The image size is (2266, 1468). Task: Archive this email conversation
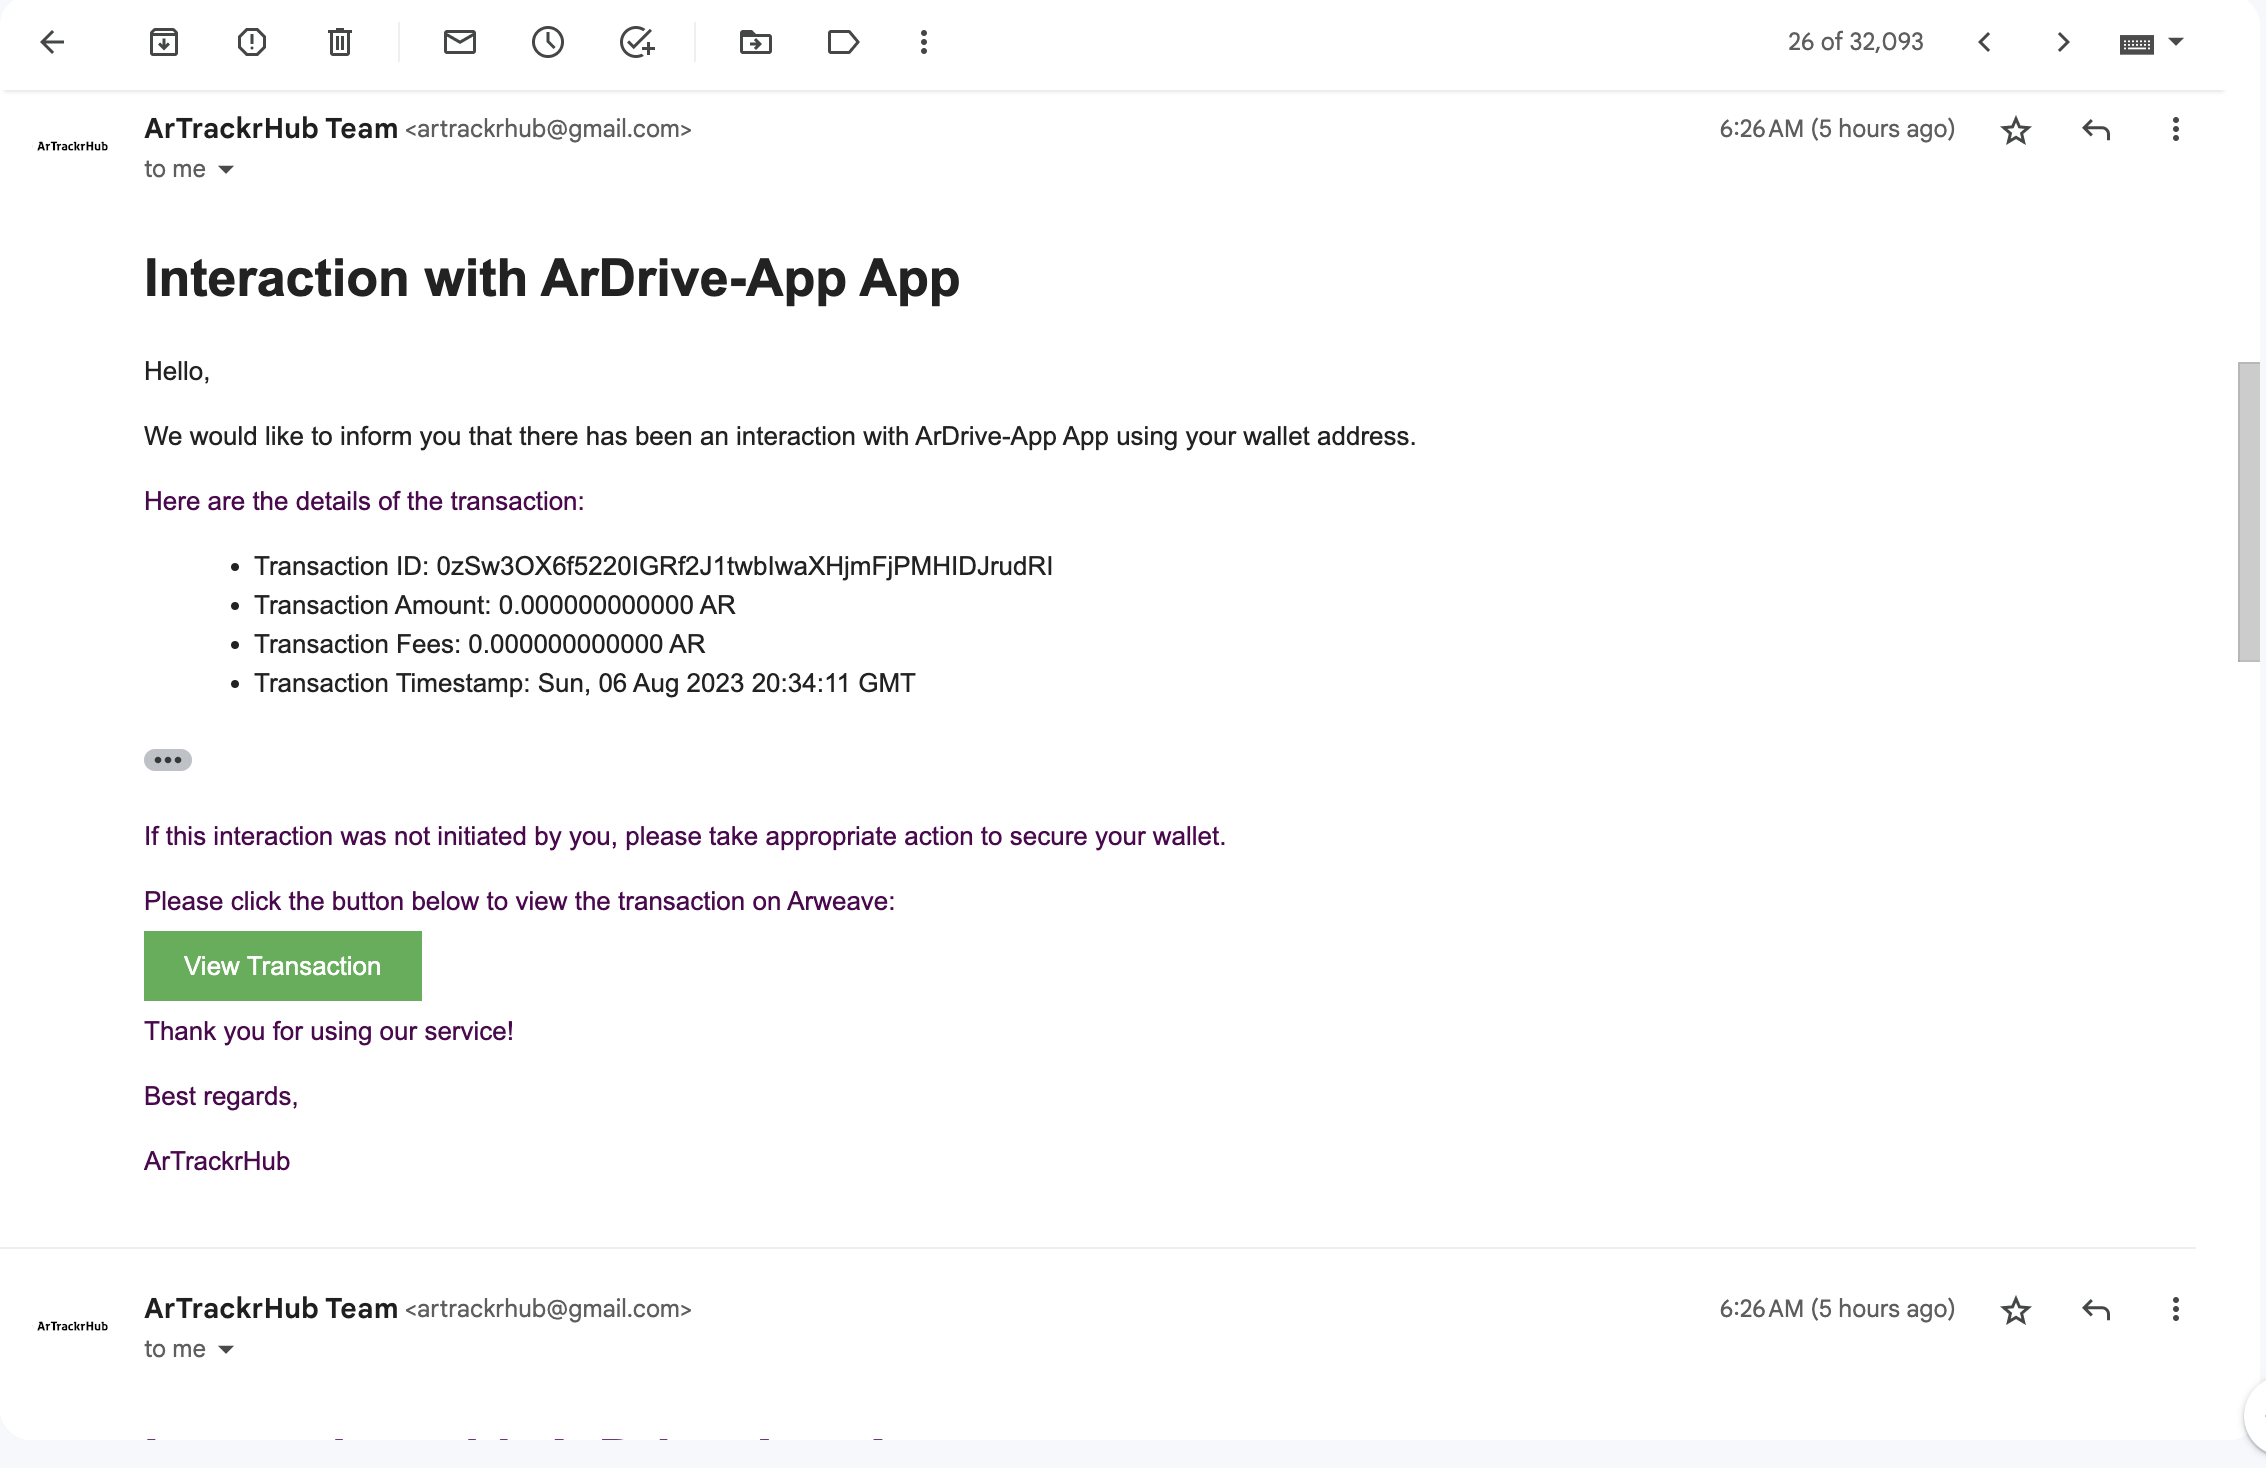(164, 42)
